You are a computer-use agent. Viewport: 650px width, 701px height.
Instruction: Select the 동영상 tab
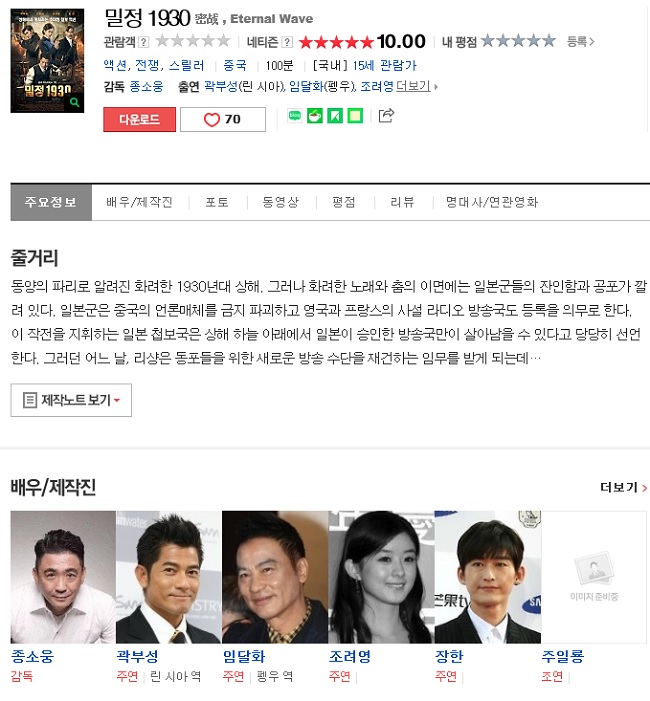pyautogui.click(x=280, y=203)
